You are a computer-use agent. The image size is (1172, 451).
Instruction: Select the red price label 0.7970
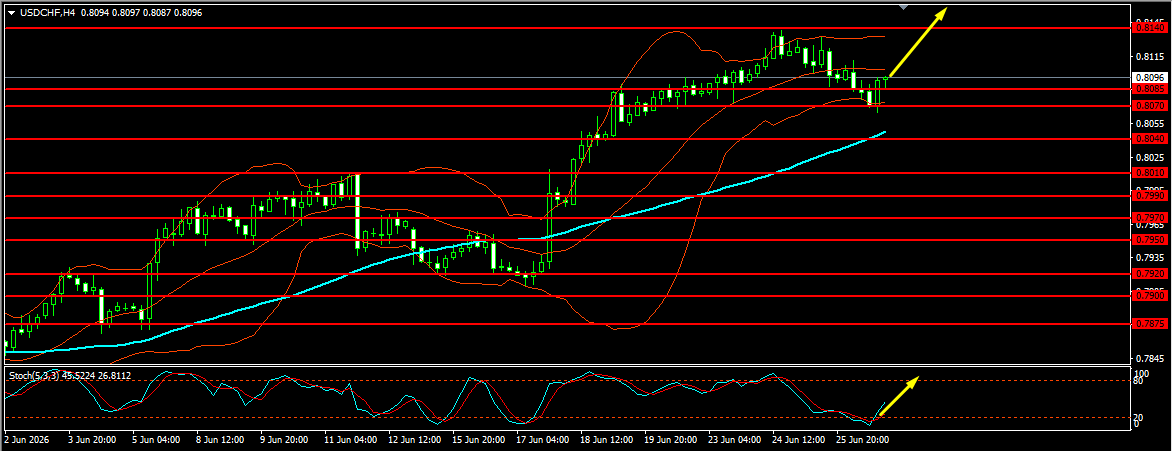pyautogui.click(x=1149, y=218)
